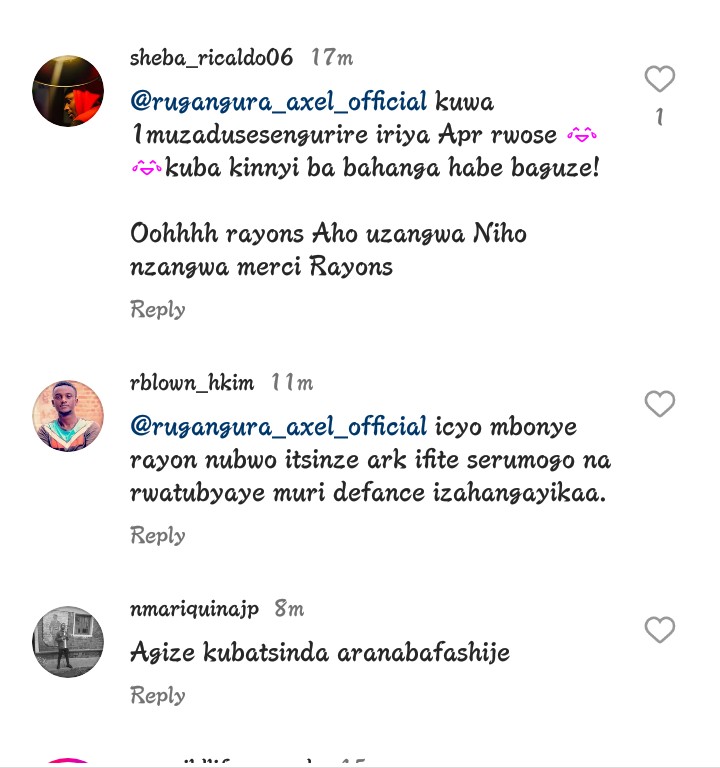View the 1 like count on first comment

(x=660, y=117)
